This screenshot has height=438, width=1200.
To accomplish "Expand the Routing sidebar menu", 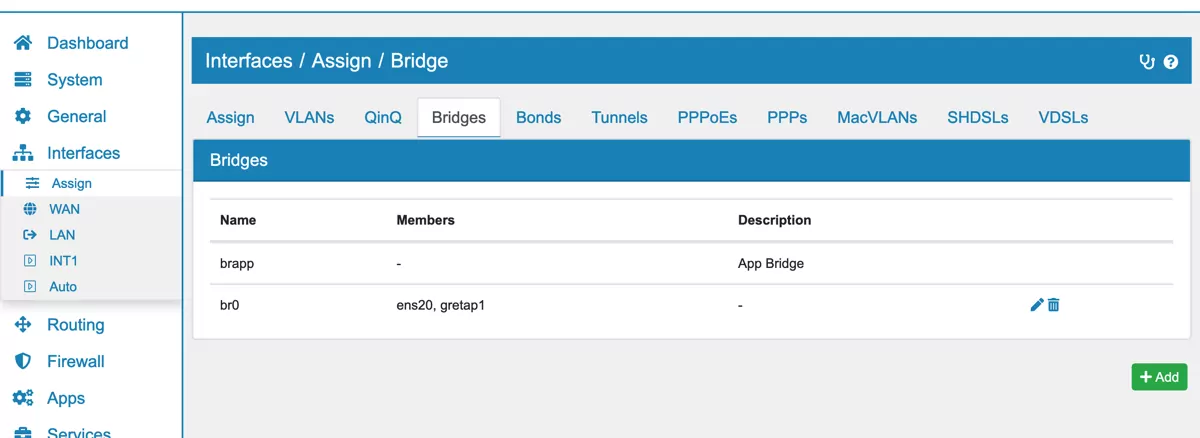I will point(76,325).
